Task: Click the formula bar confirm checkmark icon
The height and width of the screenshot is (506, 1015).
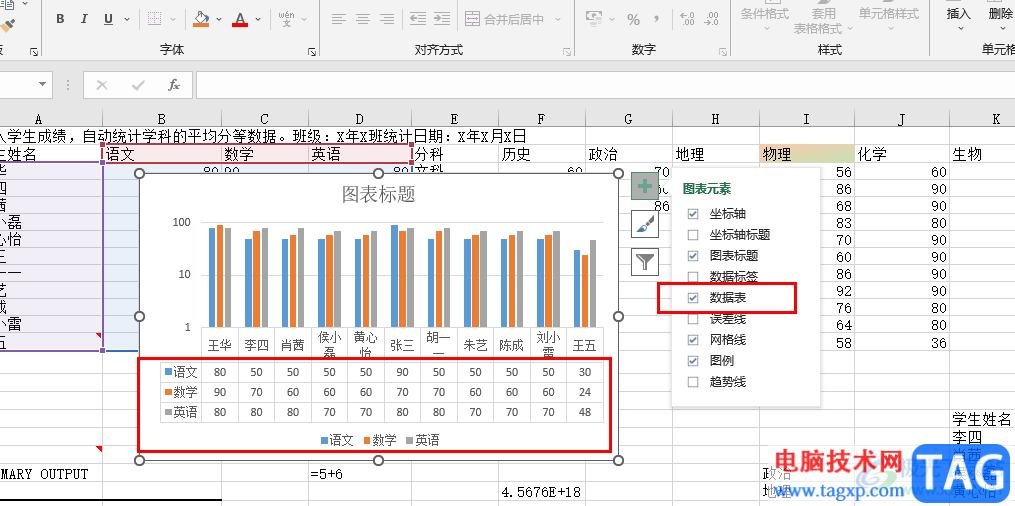Action: [x=138, y=85]
